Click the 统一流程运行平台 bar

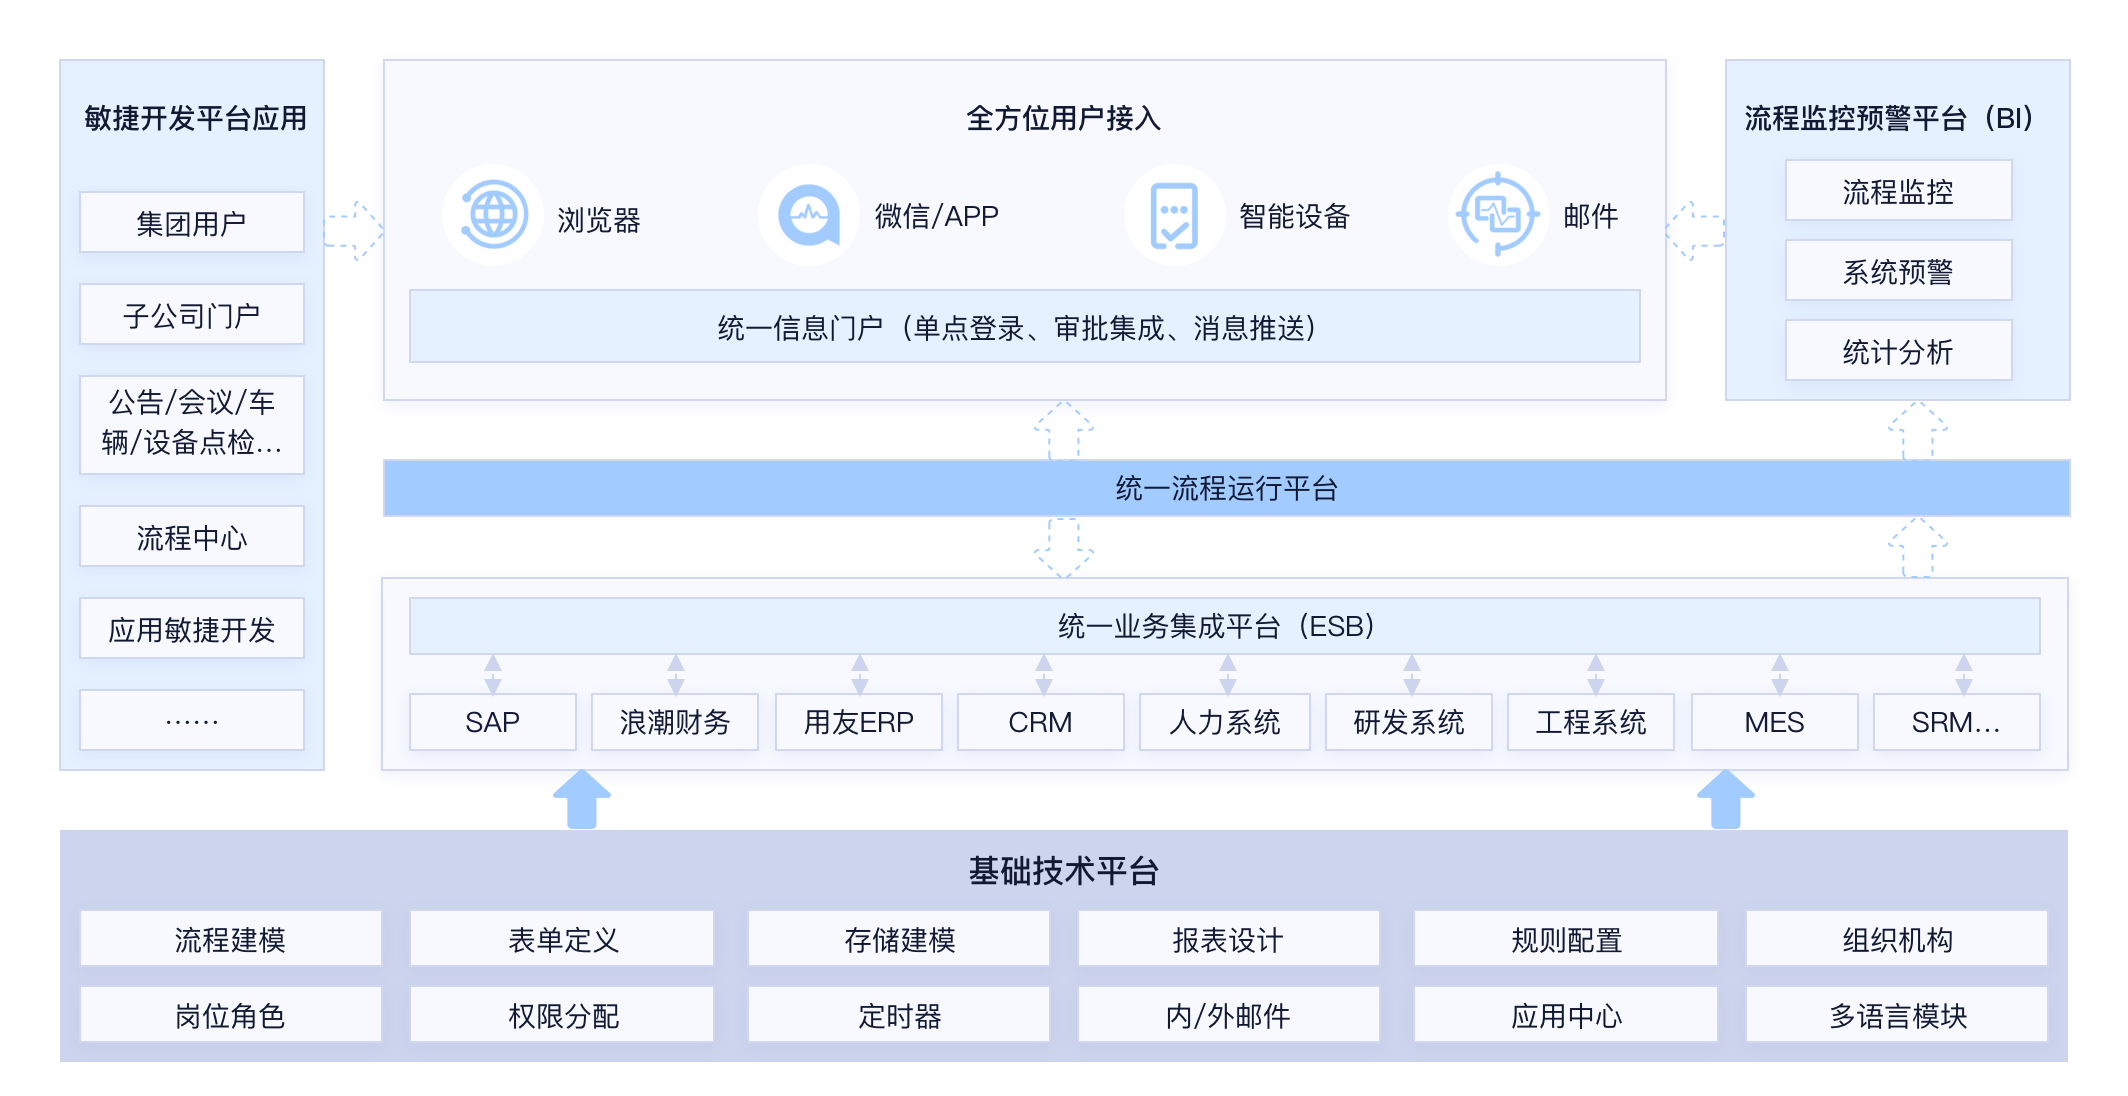click(1227, 488)
